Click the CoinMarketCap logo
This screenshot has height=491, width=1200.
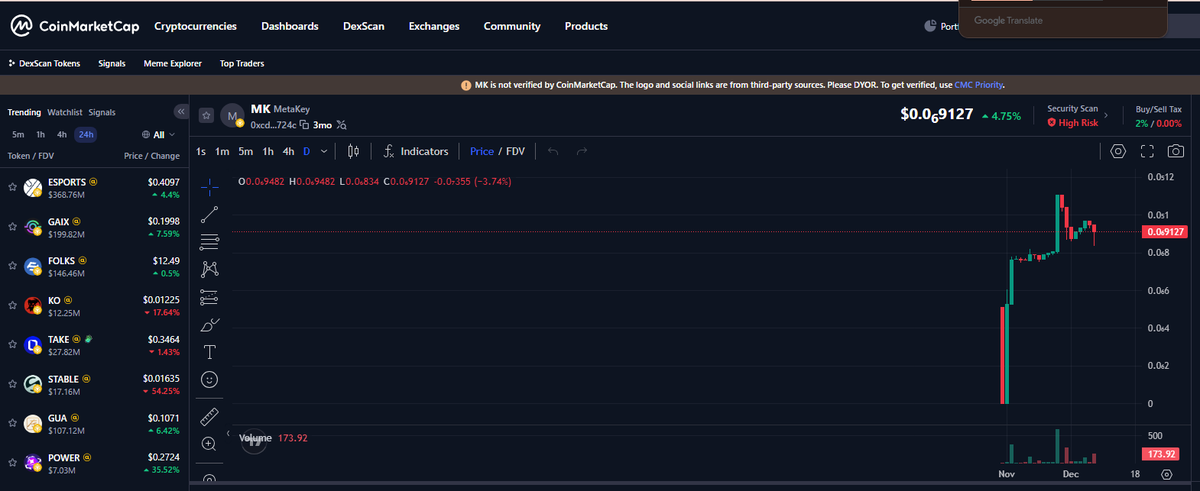76,26
